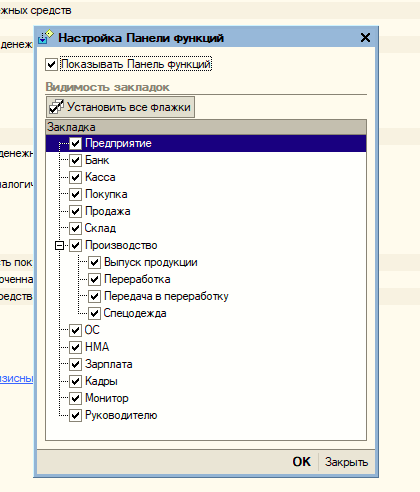Select the НМА row label
This screenshot has width=420, height=492.
pyautogui.click(x=97, y=347)
